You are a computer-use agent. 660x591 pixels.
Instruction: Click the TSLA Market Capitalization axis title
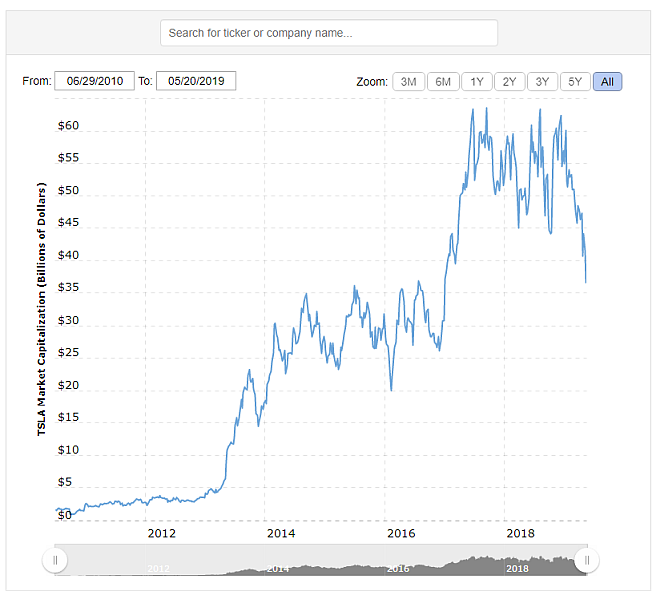coord(42,310)
